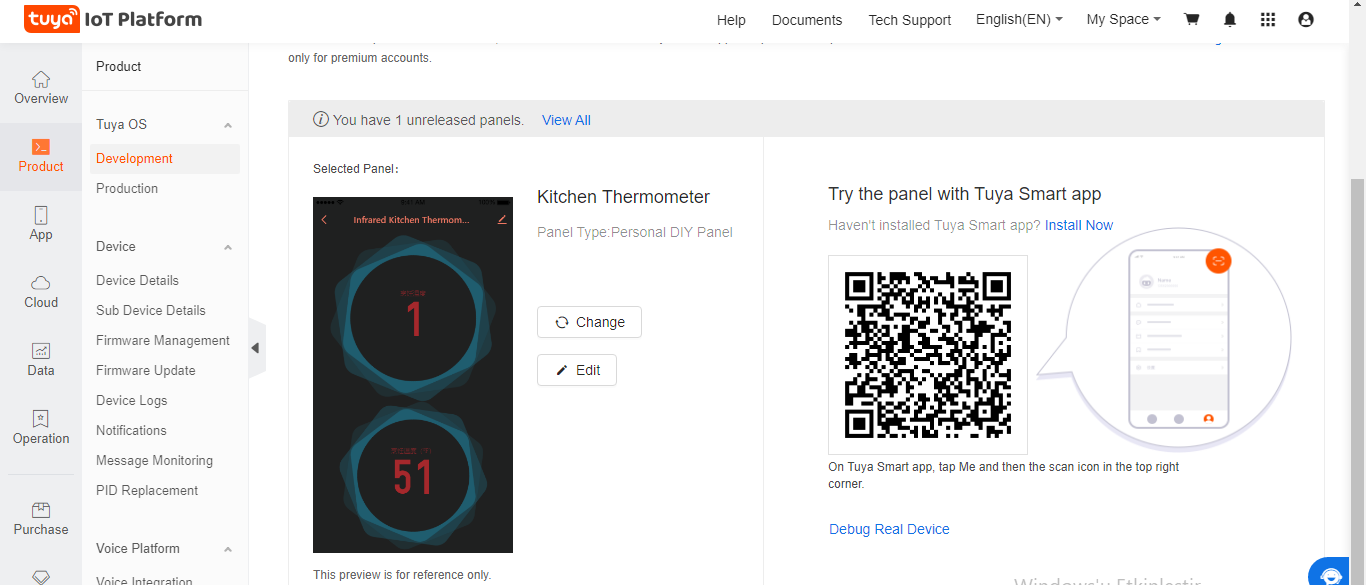Click the shopping cart icon
The width and height of the screenshot is (1366, 585).
click(1191, 20)
